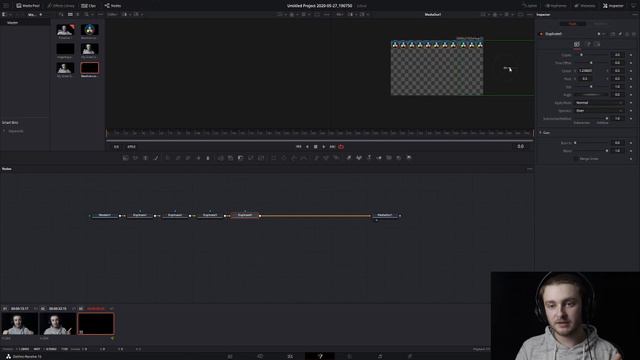Image resolution: width=640 pixels, height=360 pixels.
Task: Toggle the Spline editor panel
Action: pyautogui.click(x=529, y=6)
